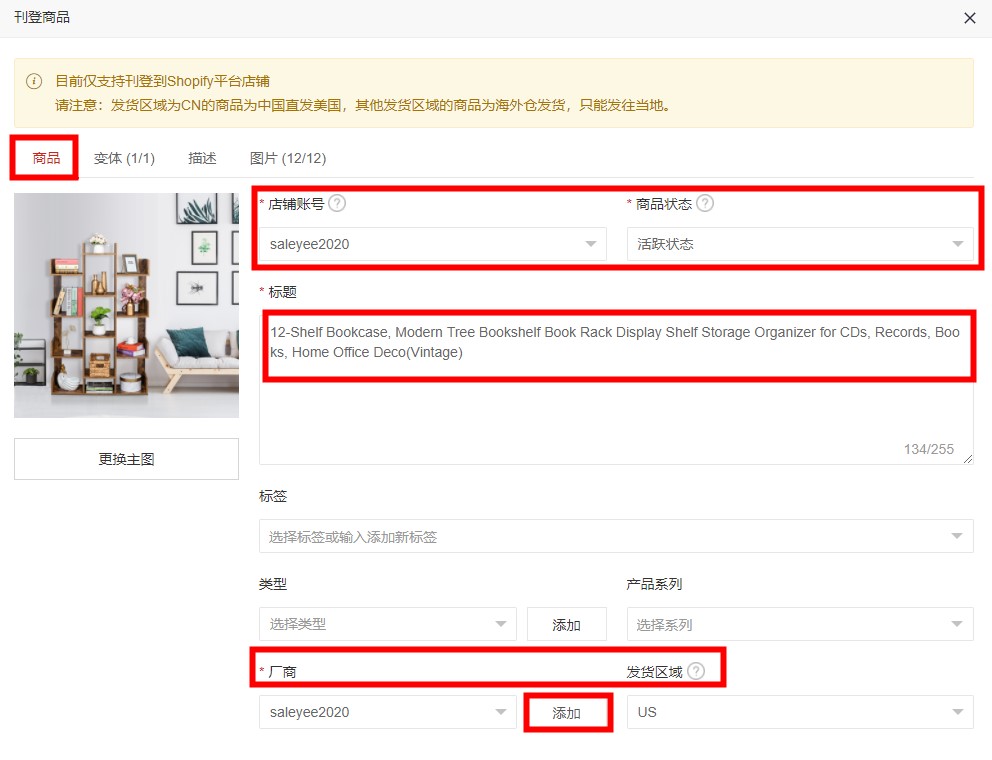The width and height of the screenshot is (992, 760).
Task: Click the 标题 field label
Action: (282, 292)
